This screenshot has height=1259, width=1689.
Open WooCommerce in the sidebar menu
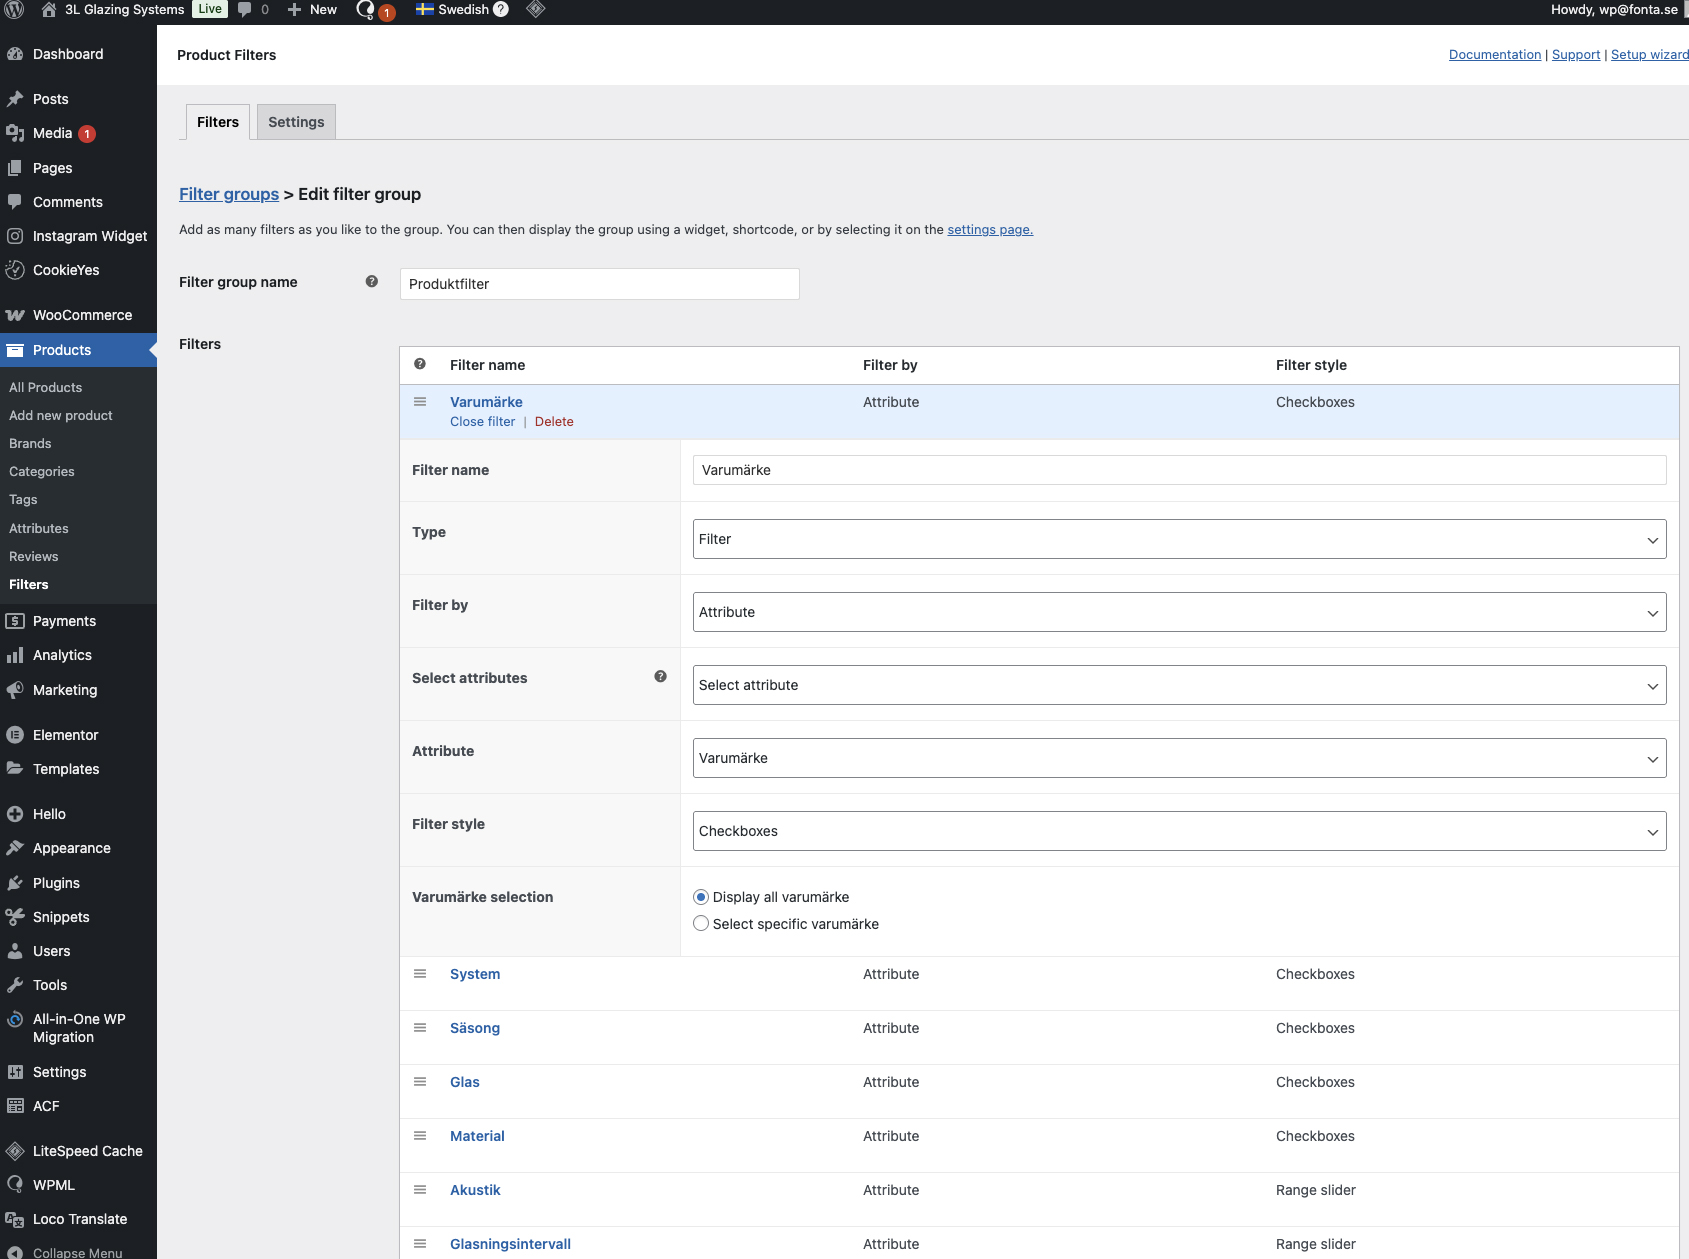tap(82, 315)
